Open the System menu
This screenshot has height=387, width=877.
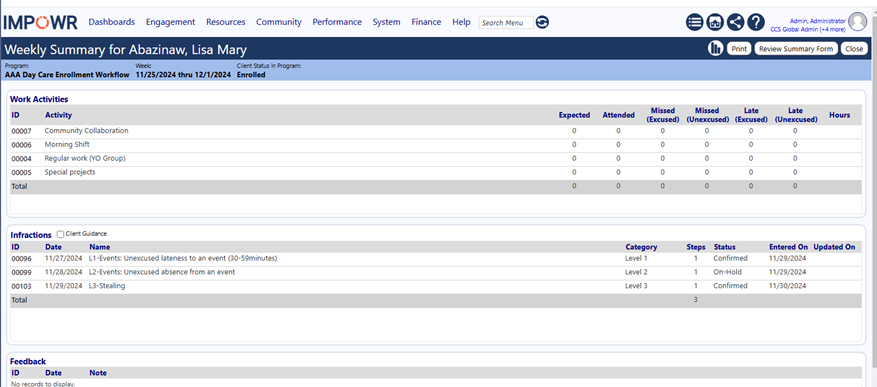[x=386, y=22]
